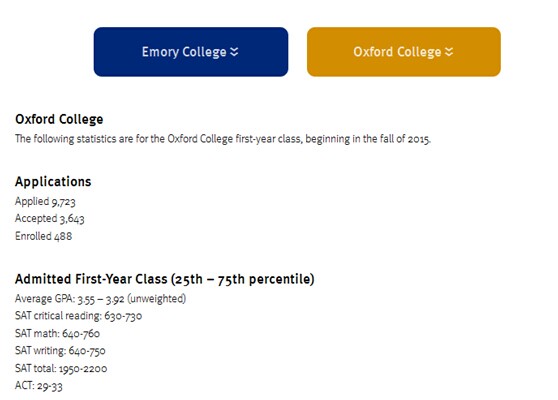Click the SAT critical reading 630-730 line
The image size is (558, 400).
click(78, 316)
